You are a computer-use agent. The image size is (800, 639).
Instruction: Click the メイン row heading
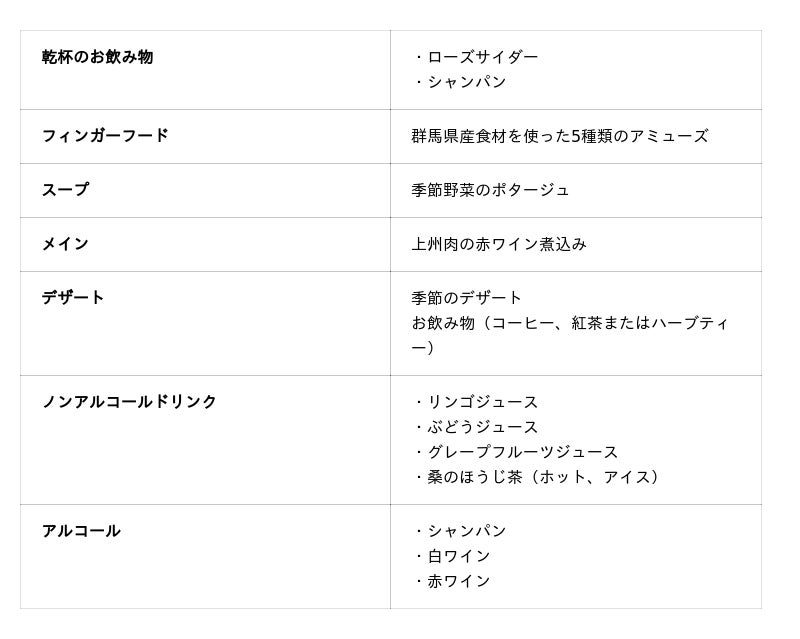(65, 243)
